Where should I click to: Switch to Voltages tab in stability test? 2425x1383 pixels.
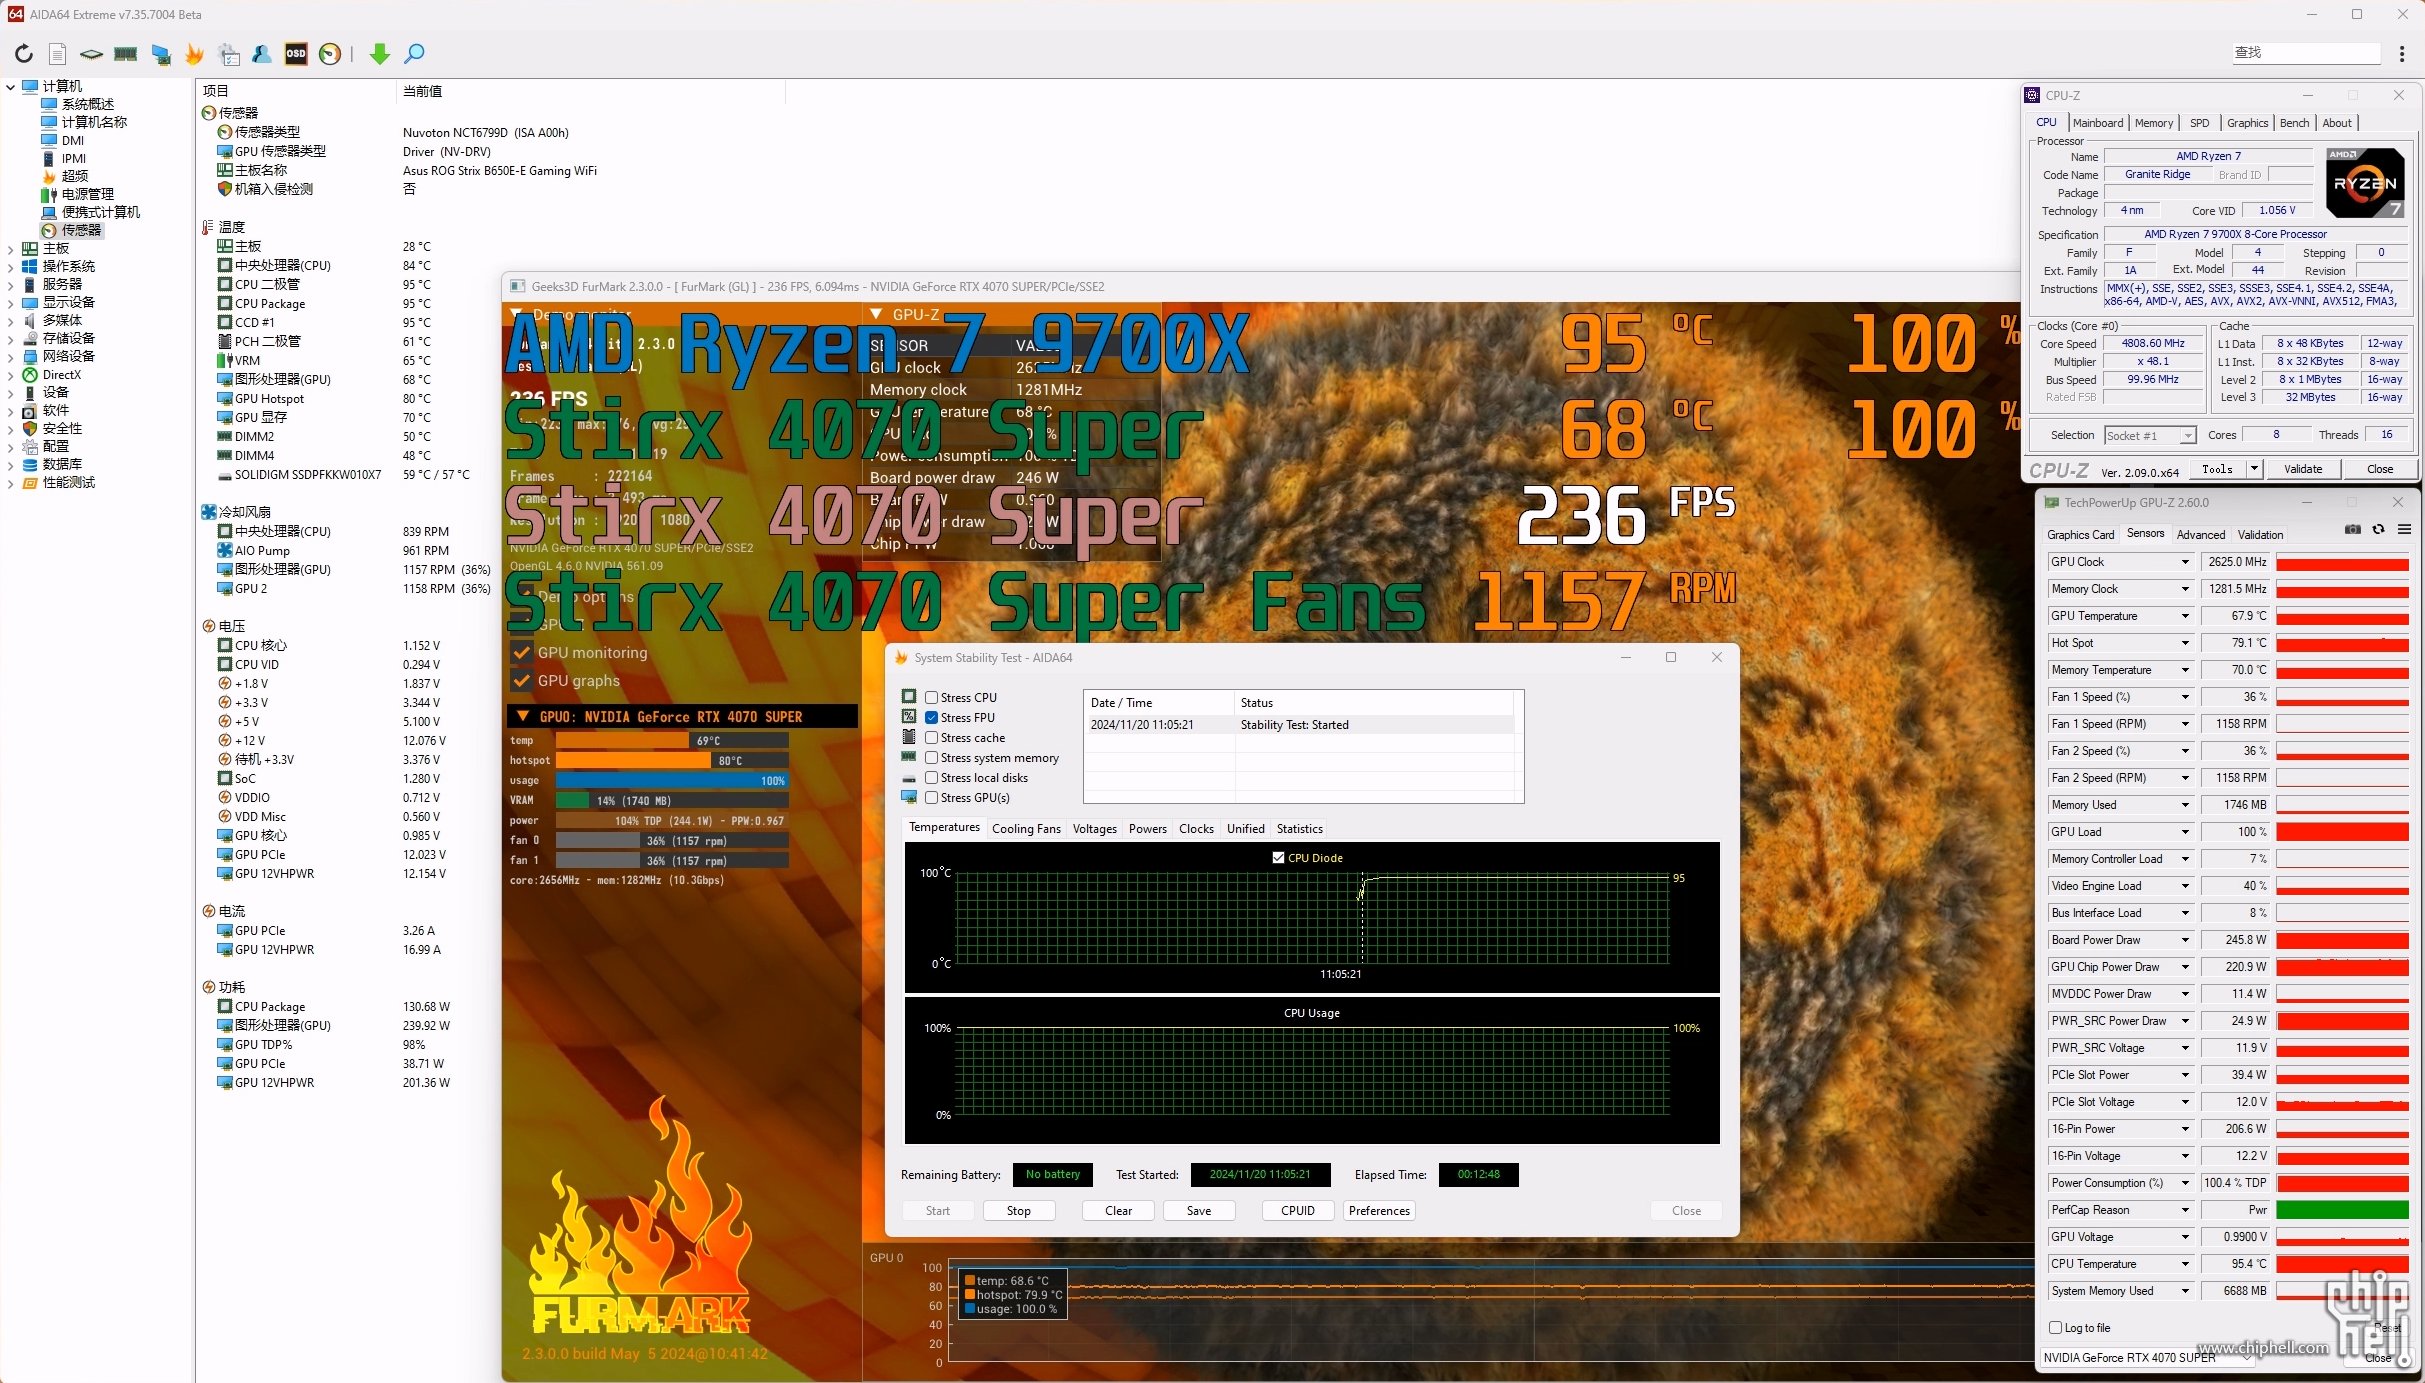pos(1095,829)
